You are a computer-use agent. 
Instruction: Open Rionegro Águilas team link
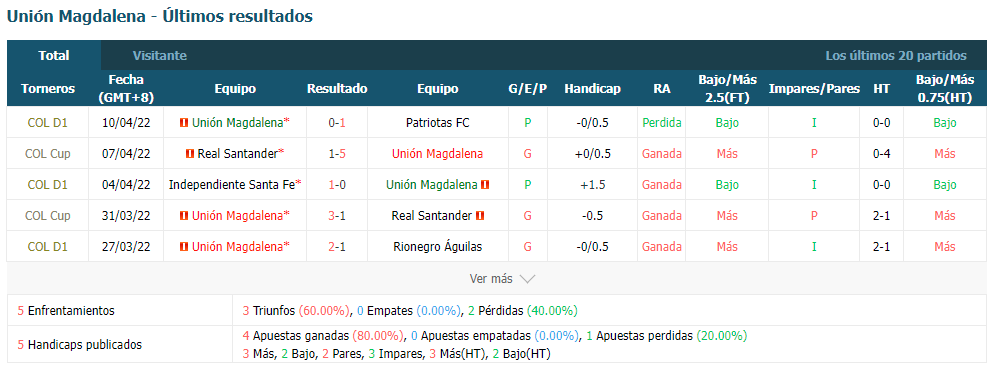click(x=438, y=247)
